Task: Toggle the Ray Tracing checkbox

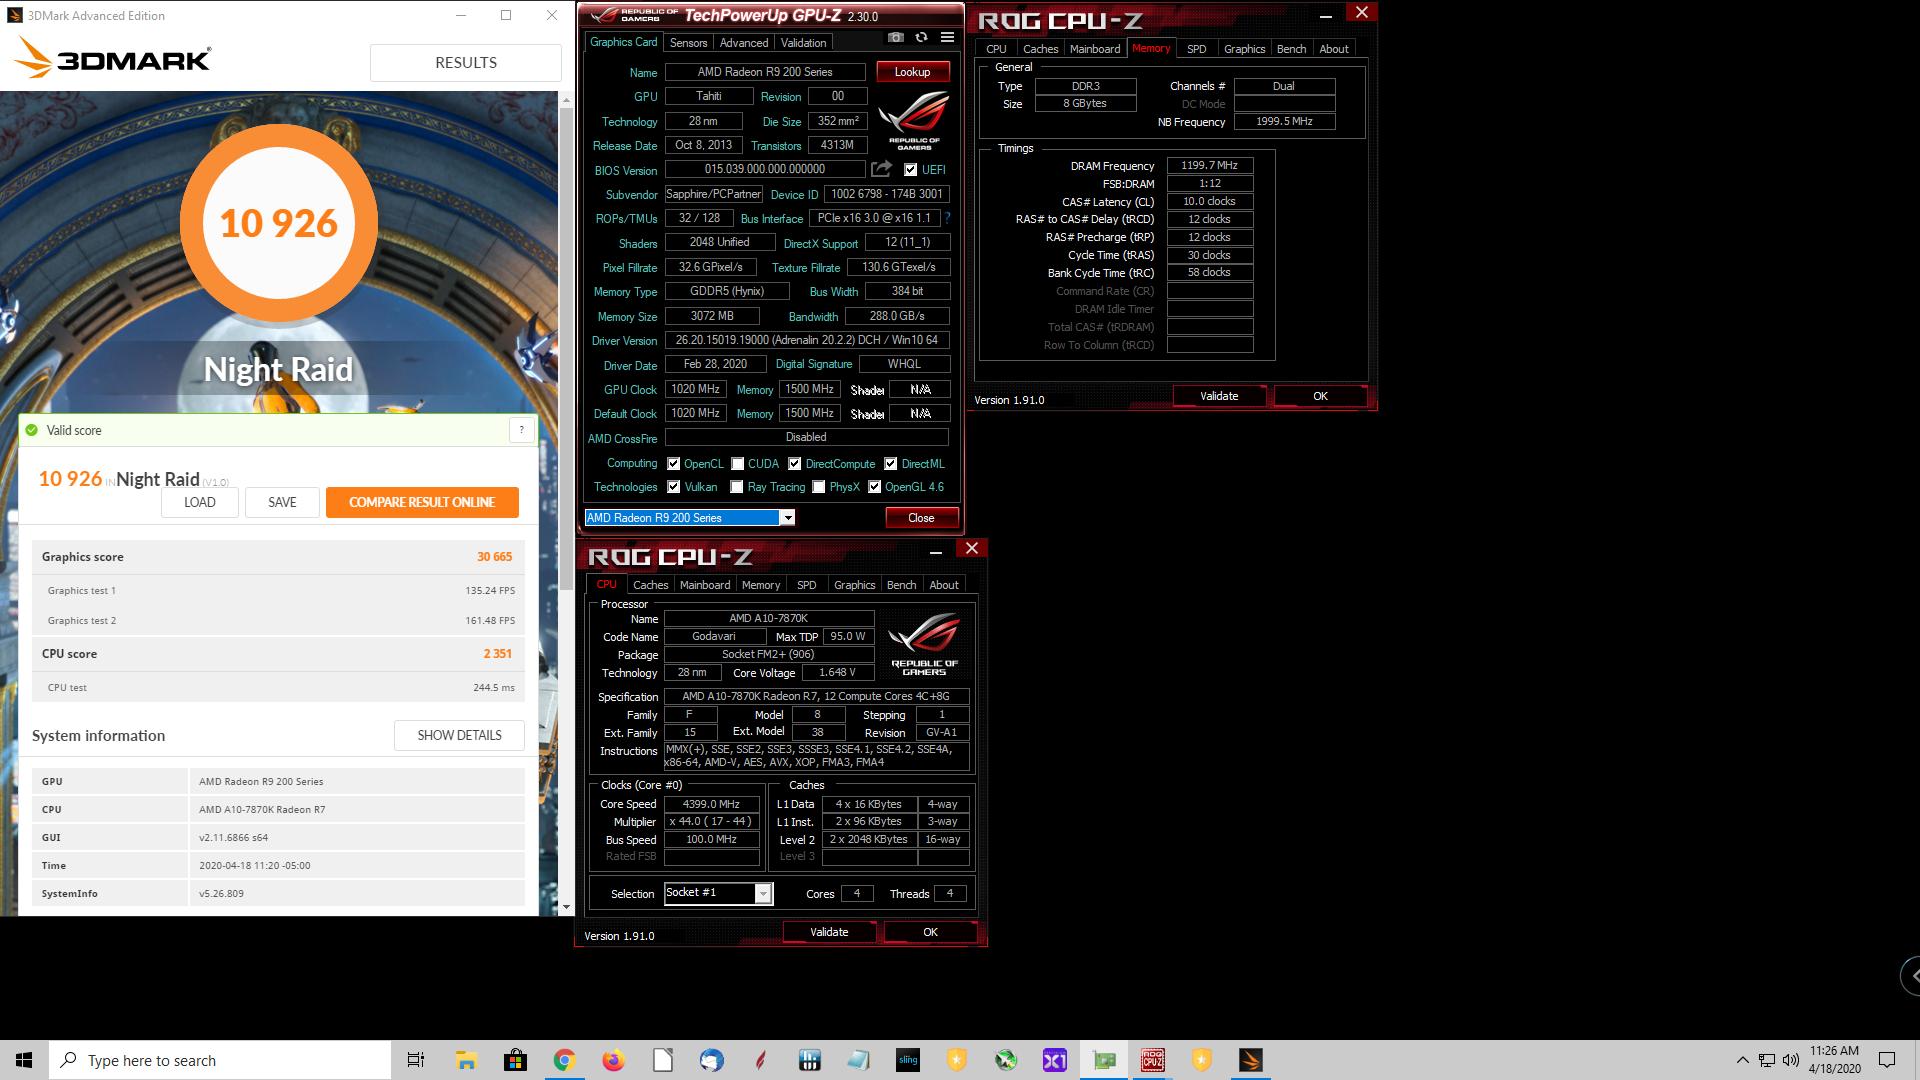Action: click(x=737, y=487)
